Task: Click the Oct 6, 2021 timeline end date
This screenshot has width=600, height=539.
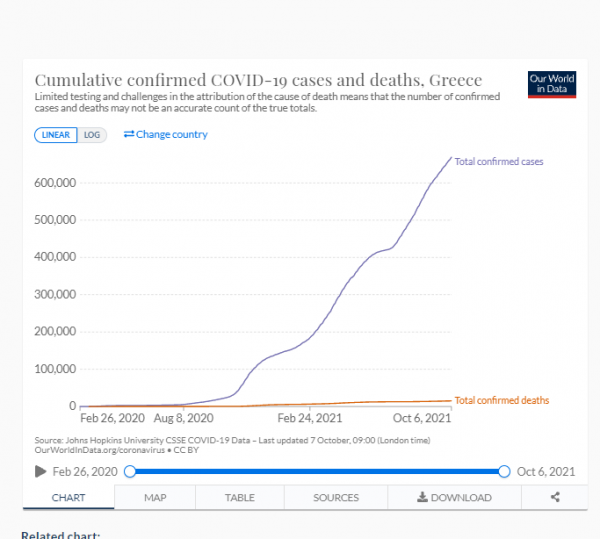Action: click(x=548, y=471)
